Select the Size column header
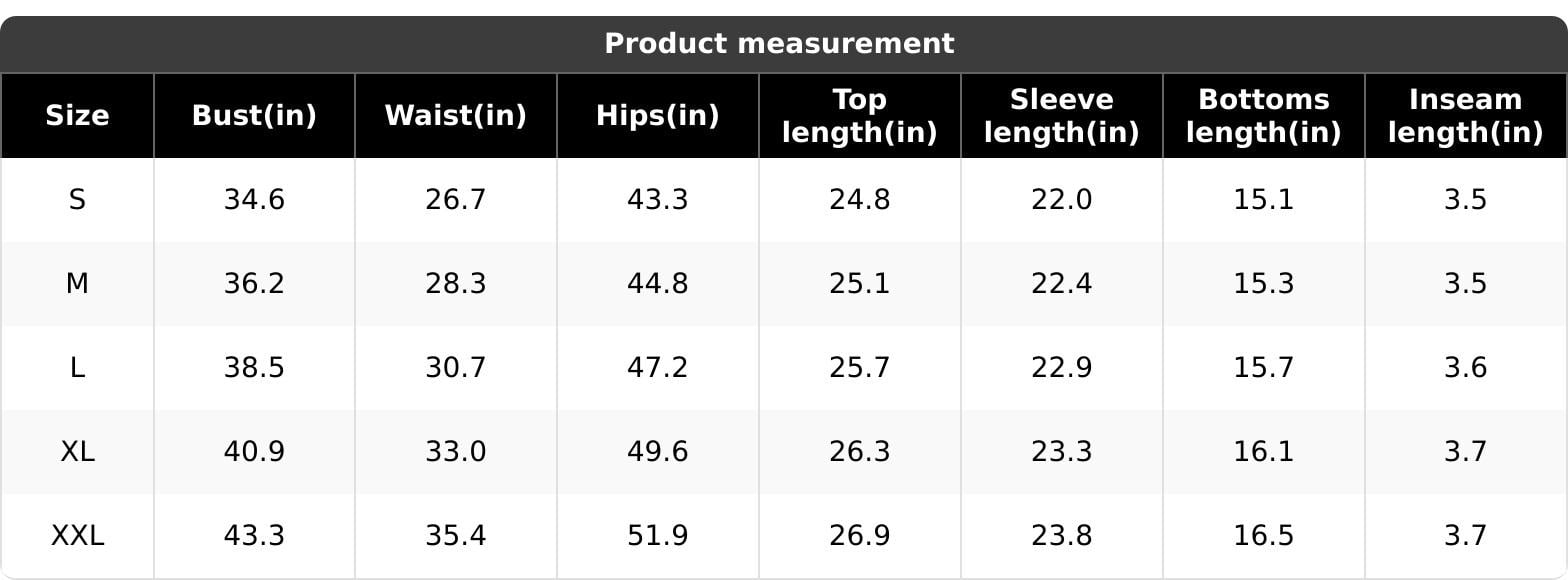This screenshot has height=580, width=1568. [77, 116]
